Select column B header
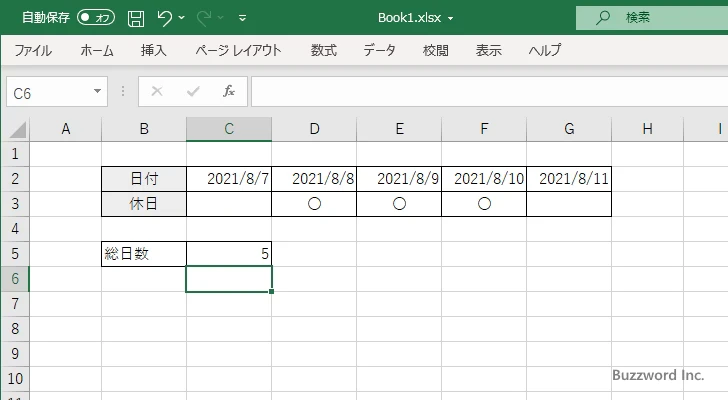 click(144, 129)
